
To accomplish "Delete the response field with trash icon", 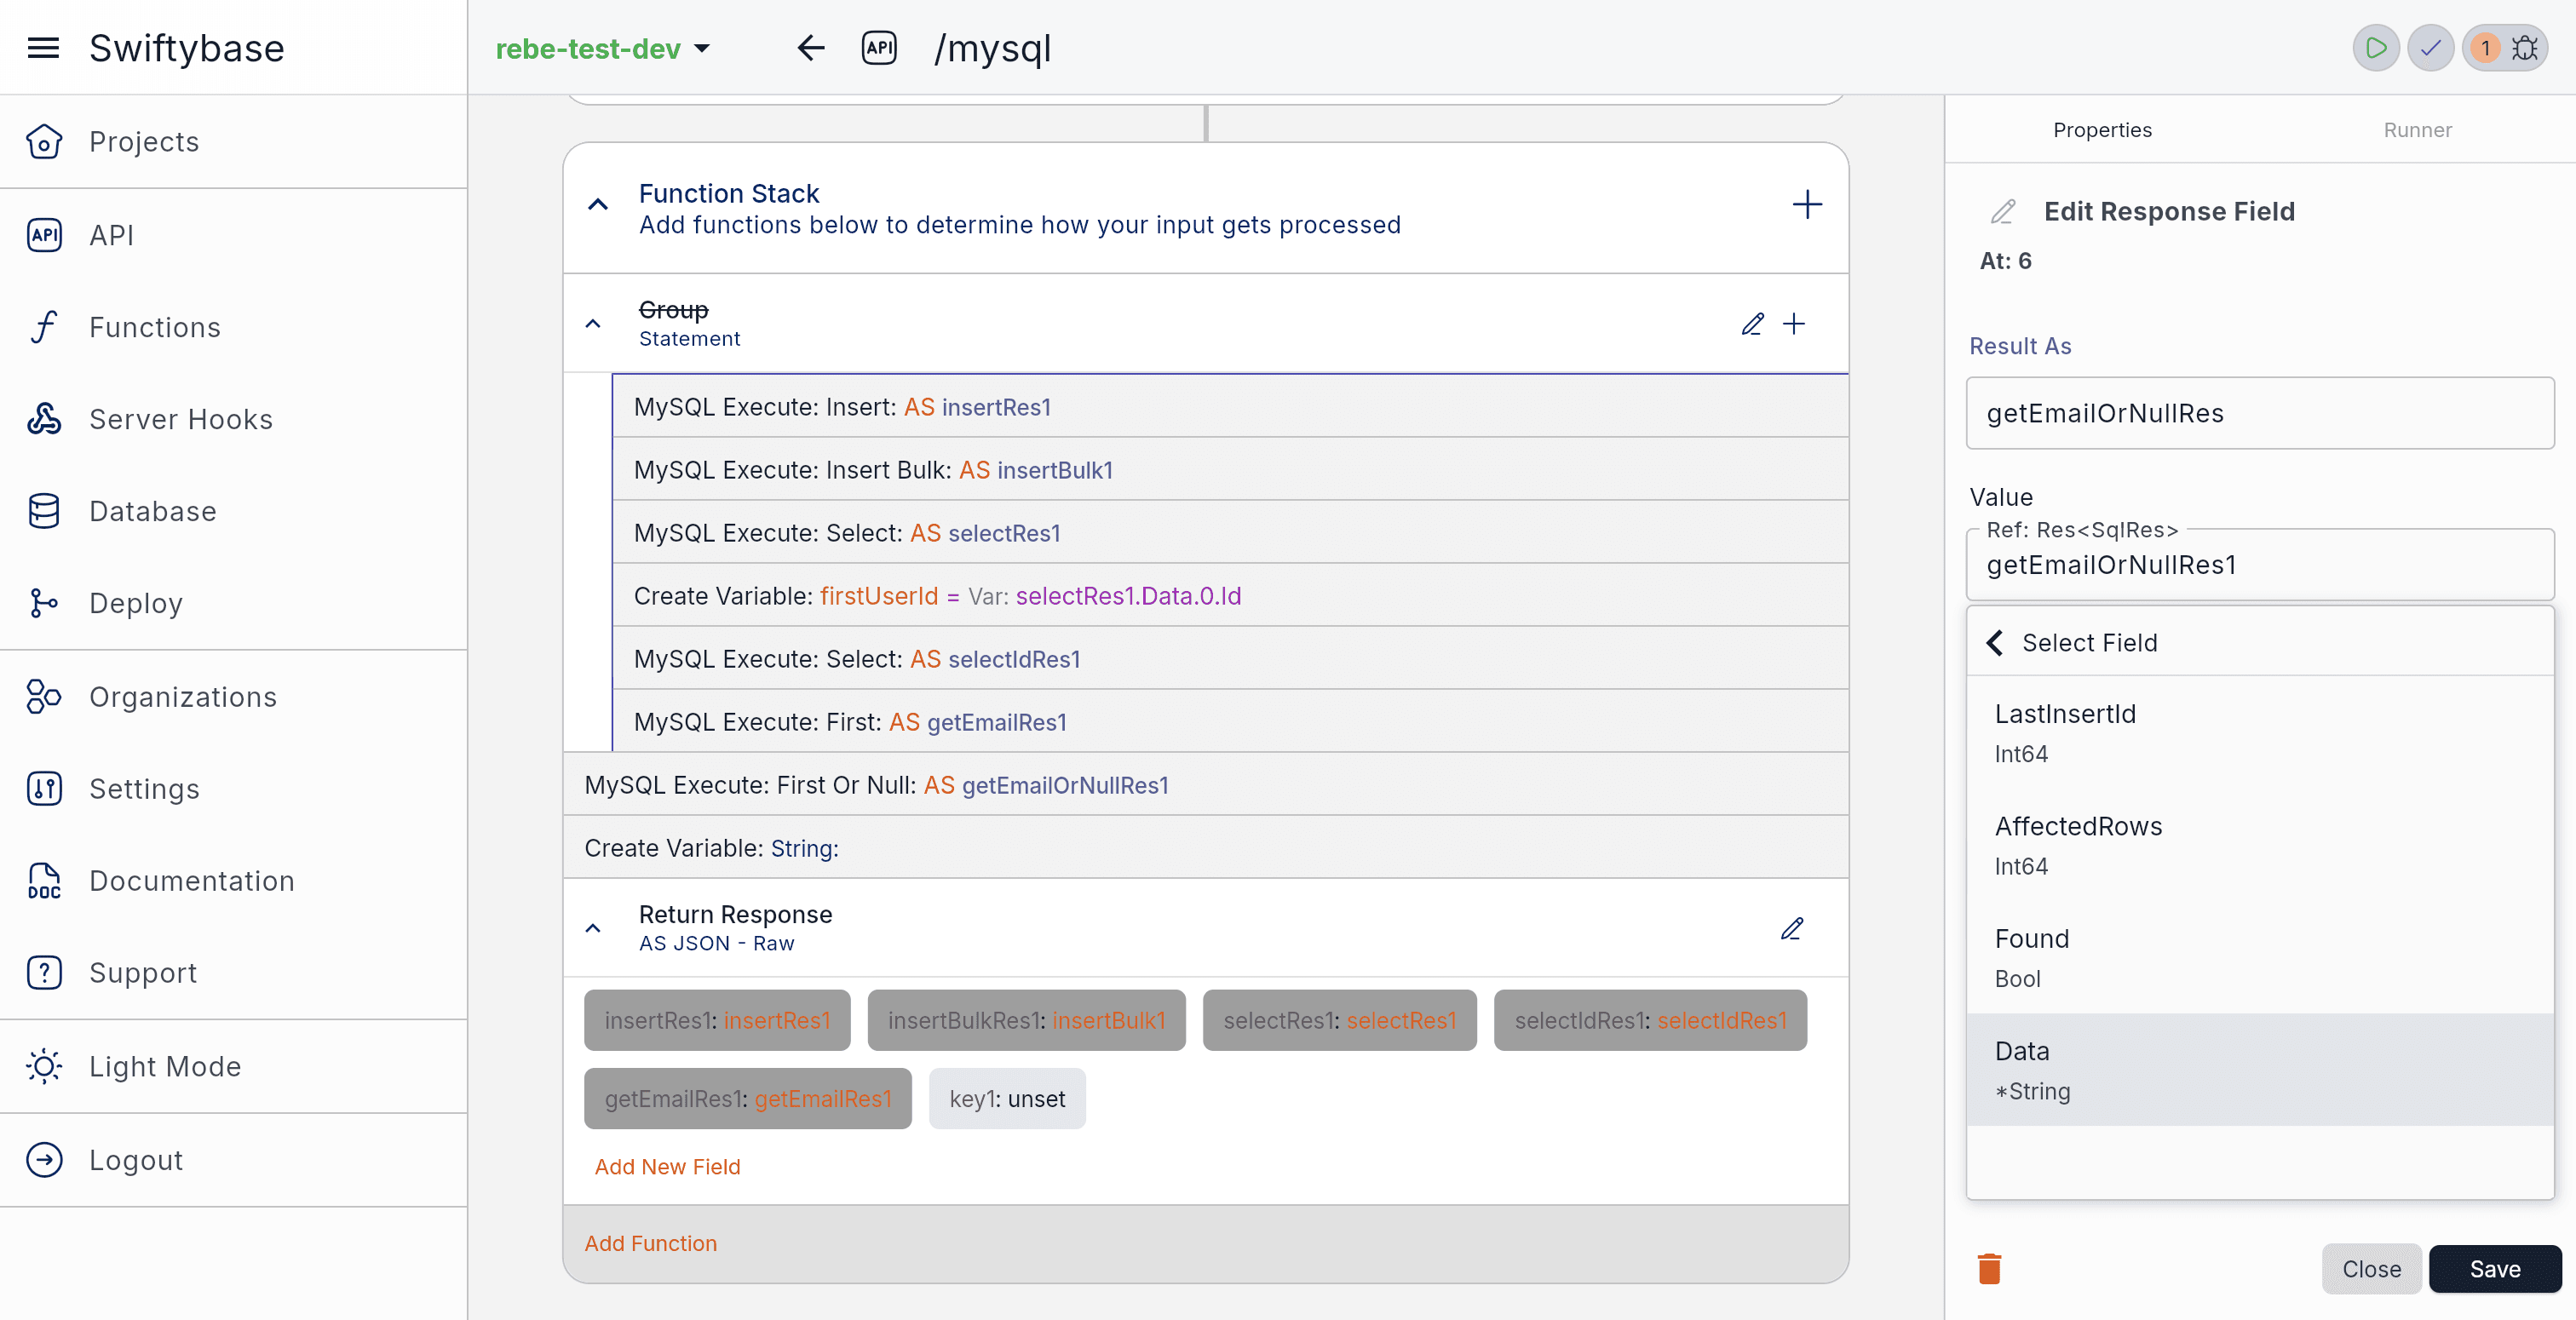I will [1989, 1268].
